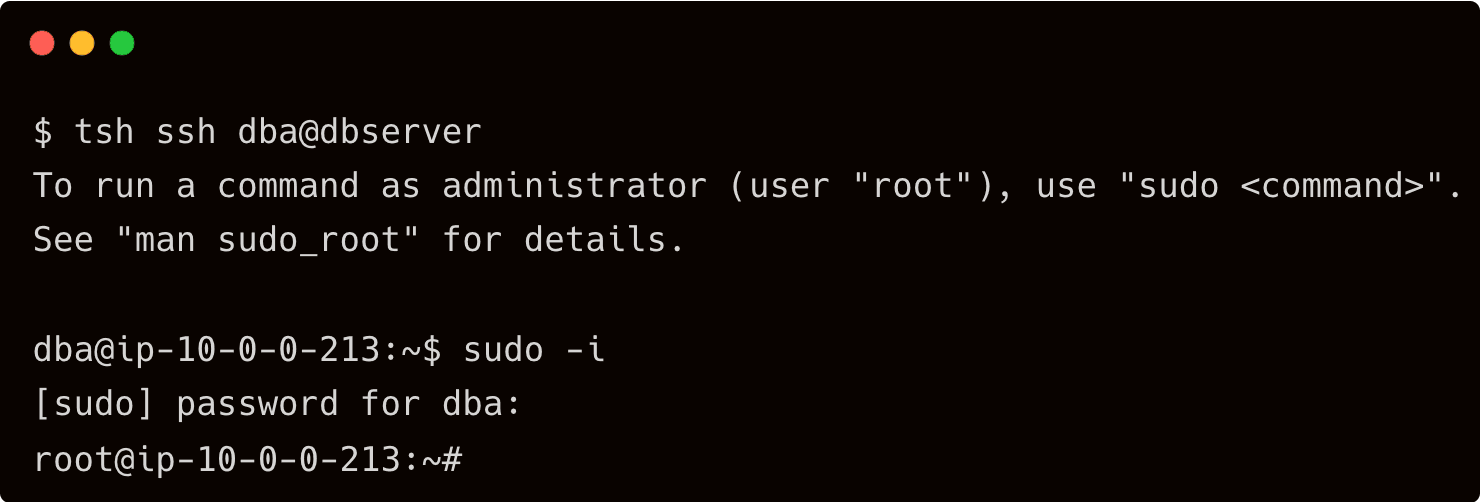Click the "sudo <command>" hint text
The height and width of the screenshot is (502, 1480).
1290,186
